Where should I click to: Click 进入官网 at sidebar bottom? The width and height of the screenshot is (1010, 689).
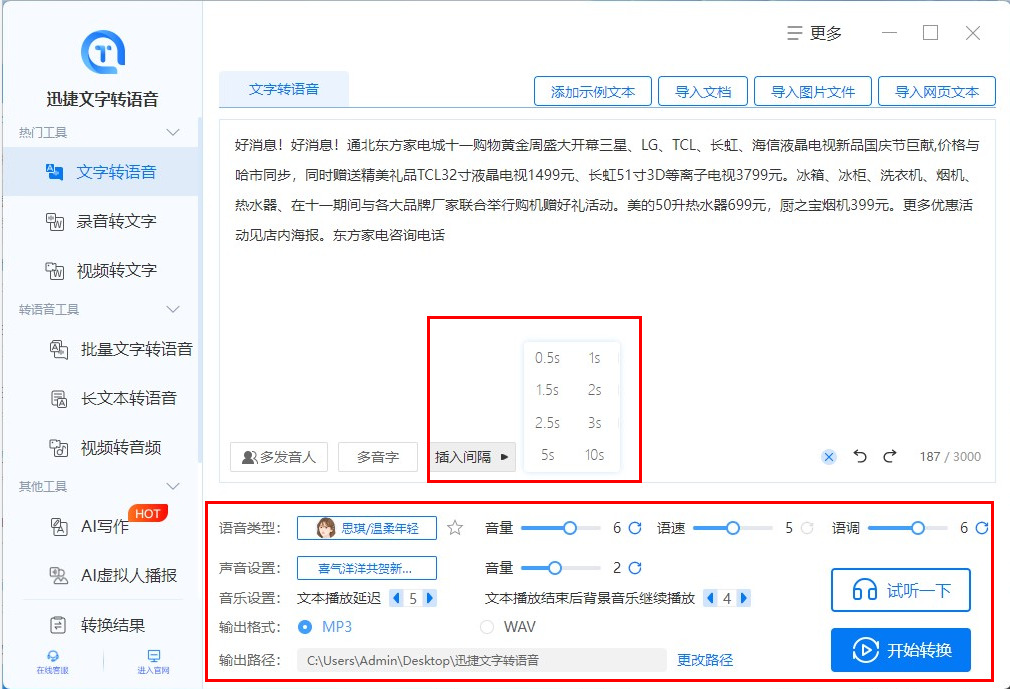(x=153, y=662)
